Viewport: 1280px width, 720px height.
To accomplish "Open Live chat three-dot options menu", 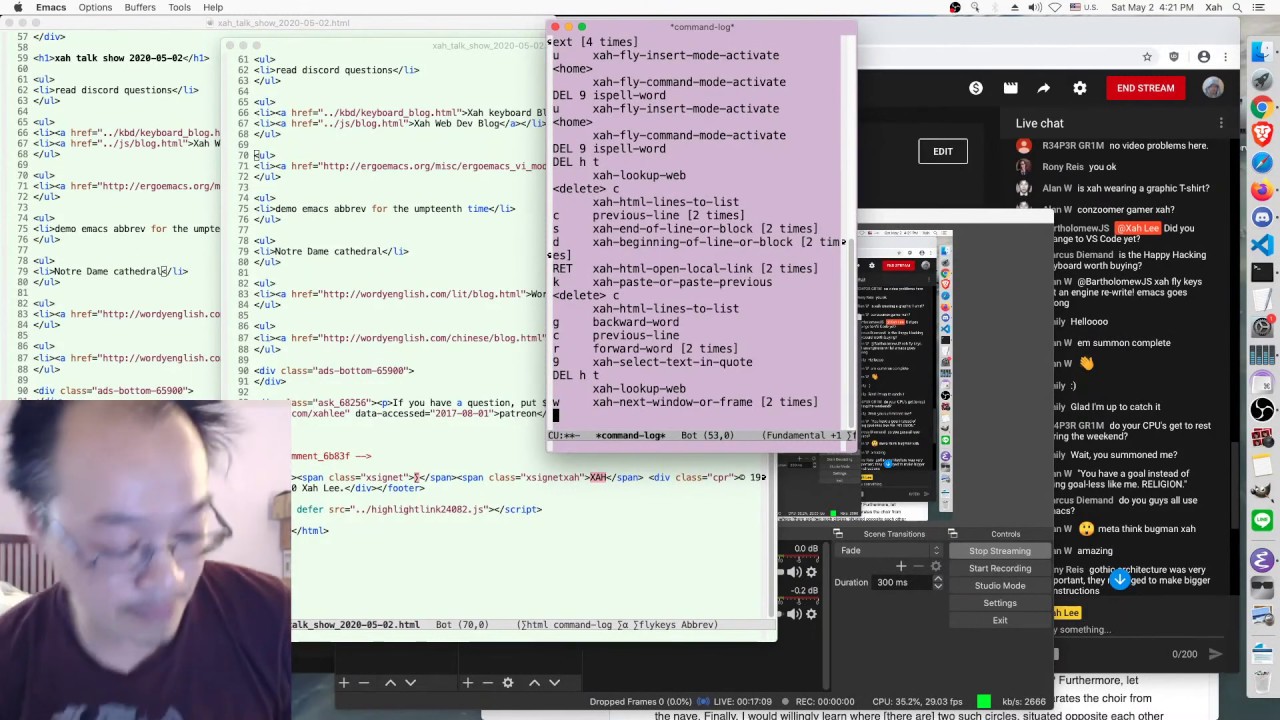I will [x=1220, y=123].
